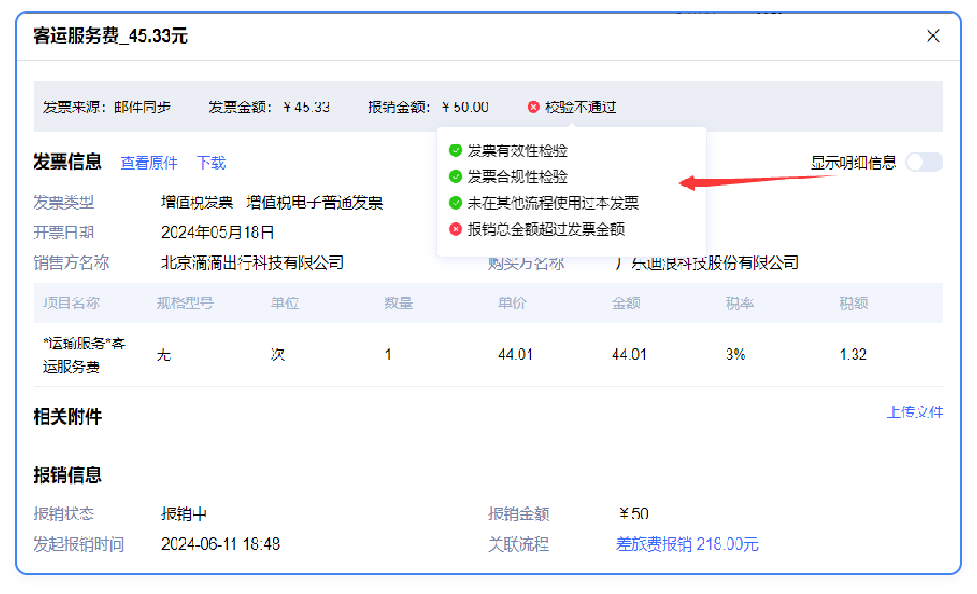Click the 报销金额 ¥50.00 summary value

tap(465, 107)
